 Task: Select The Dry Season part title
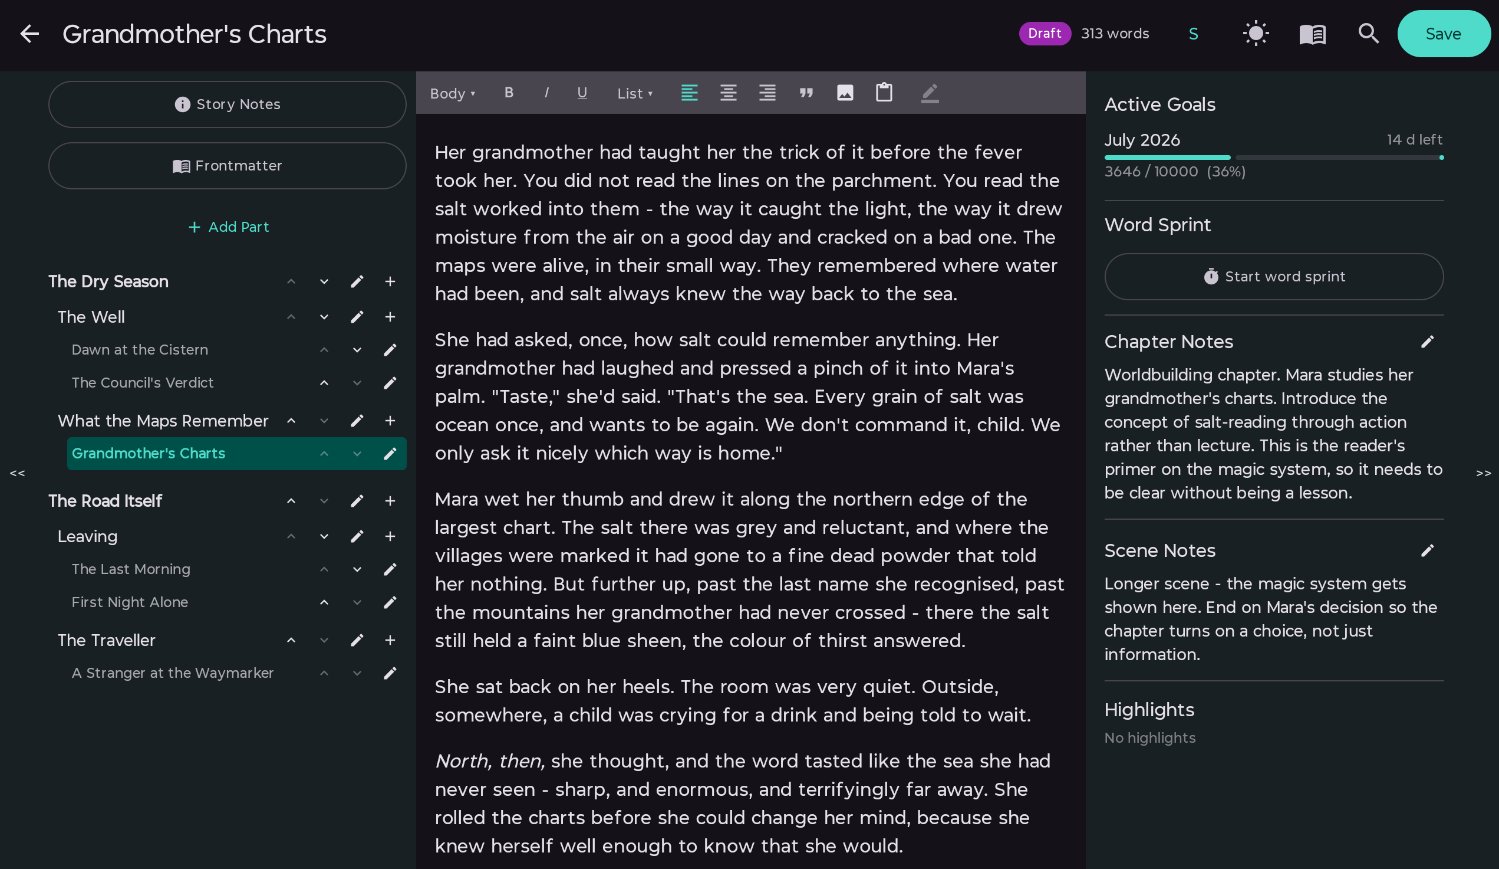coord(108,282)
